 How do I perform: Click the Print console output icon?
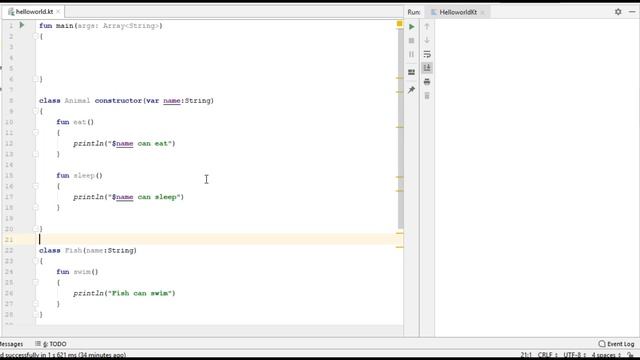[427, 82]
